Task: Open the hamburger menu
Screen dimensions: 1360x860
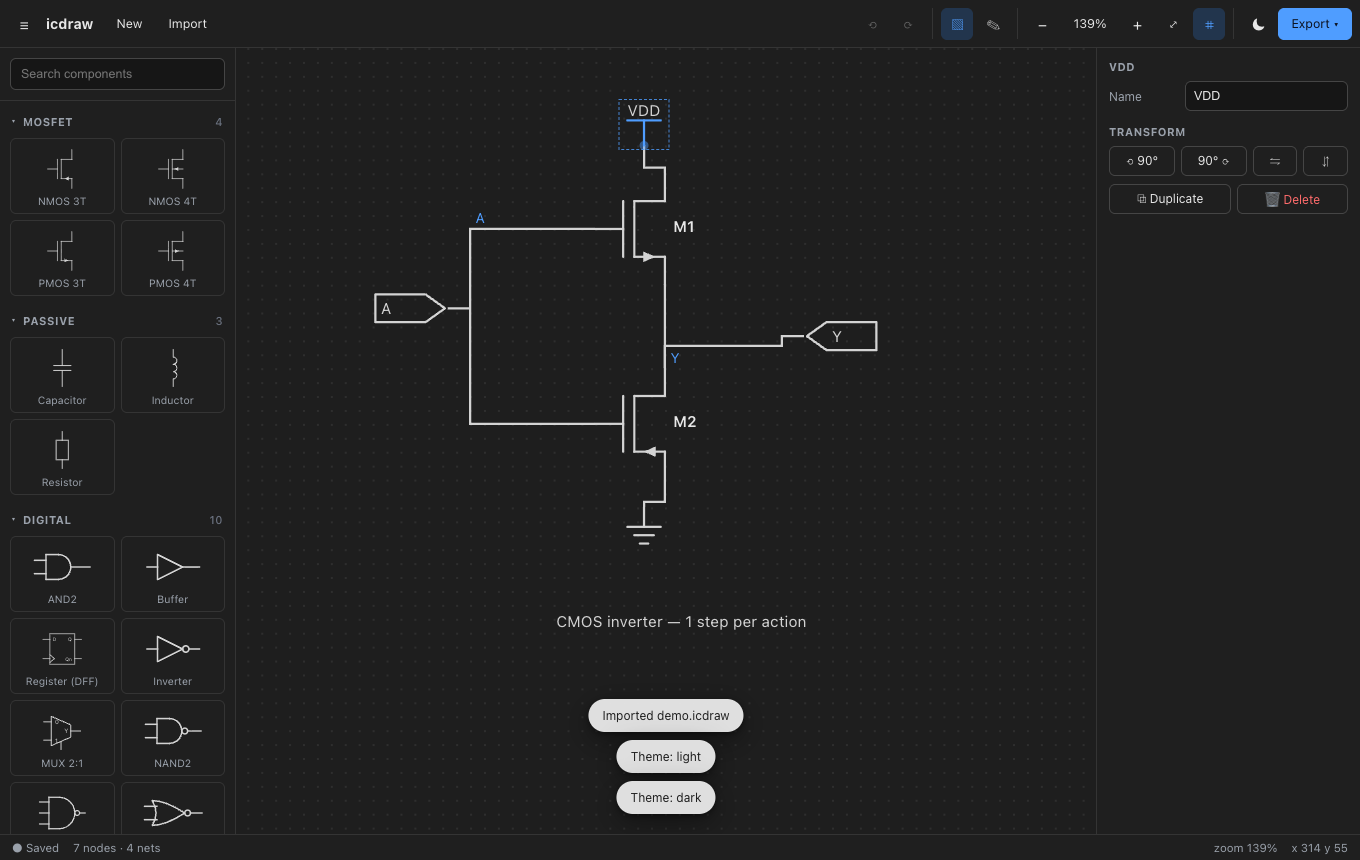Action: coord(24,24)
